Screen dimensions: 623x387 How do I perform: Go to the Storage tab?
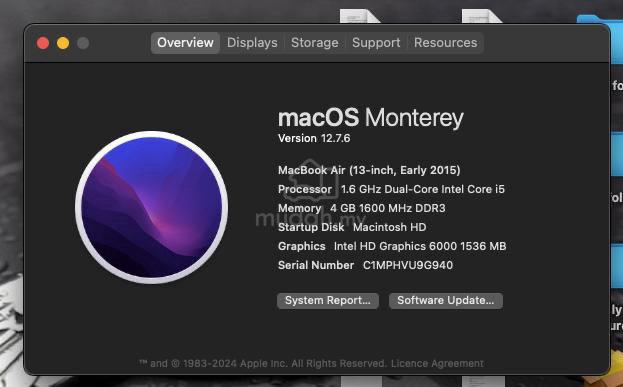315,43
